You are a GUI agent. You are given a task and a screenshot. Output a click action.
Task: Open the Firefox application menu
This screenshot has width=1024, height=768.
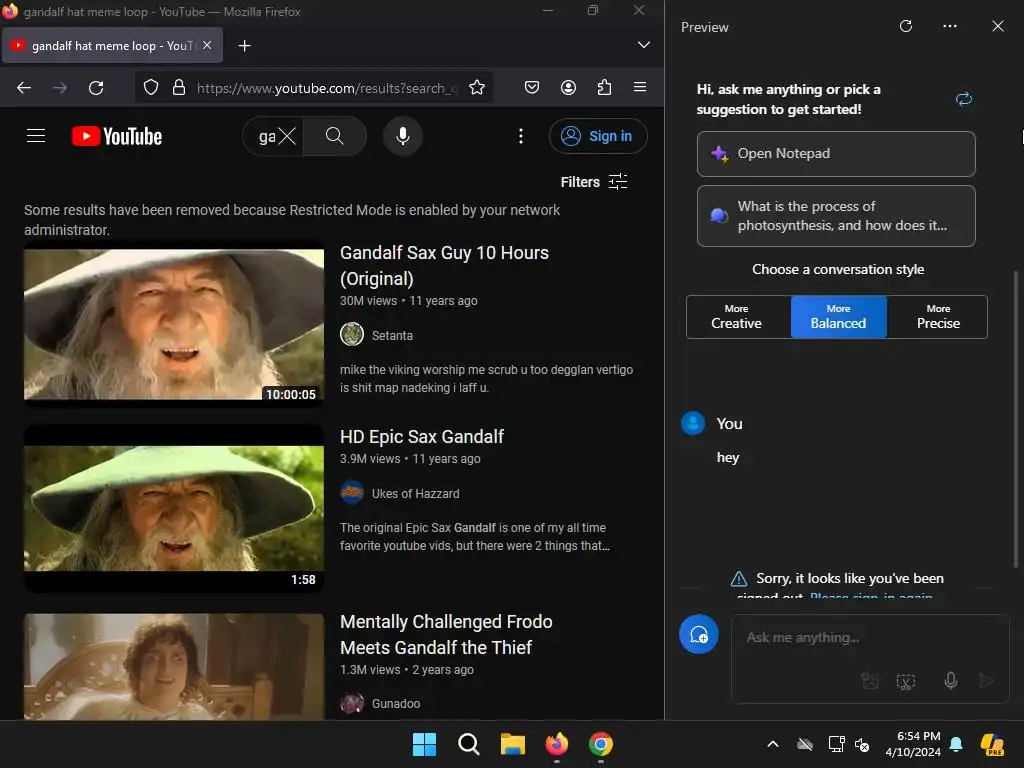[x=640, y=88]
